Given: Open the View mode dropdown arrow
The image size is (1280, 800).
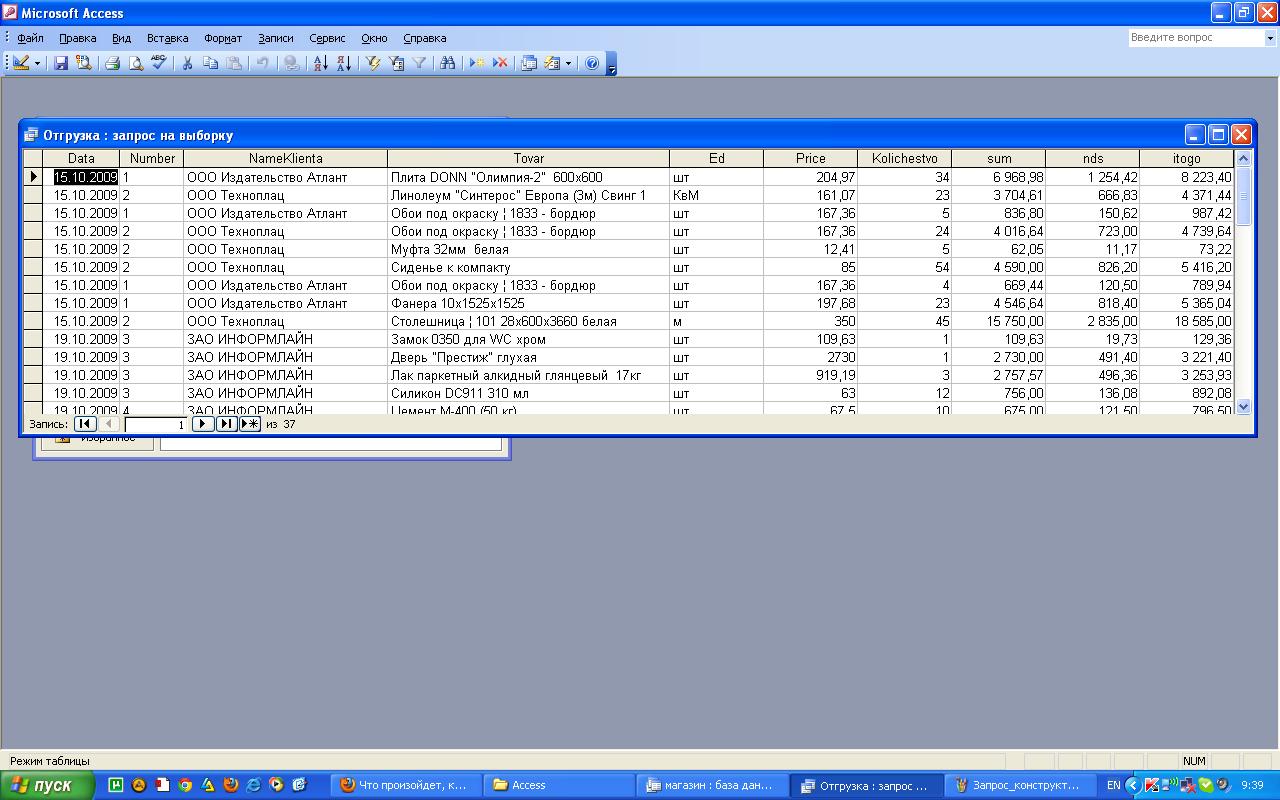Looking at the screenshot, I should coord(38,62).
